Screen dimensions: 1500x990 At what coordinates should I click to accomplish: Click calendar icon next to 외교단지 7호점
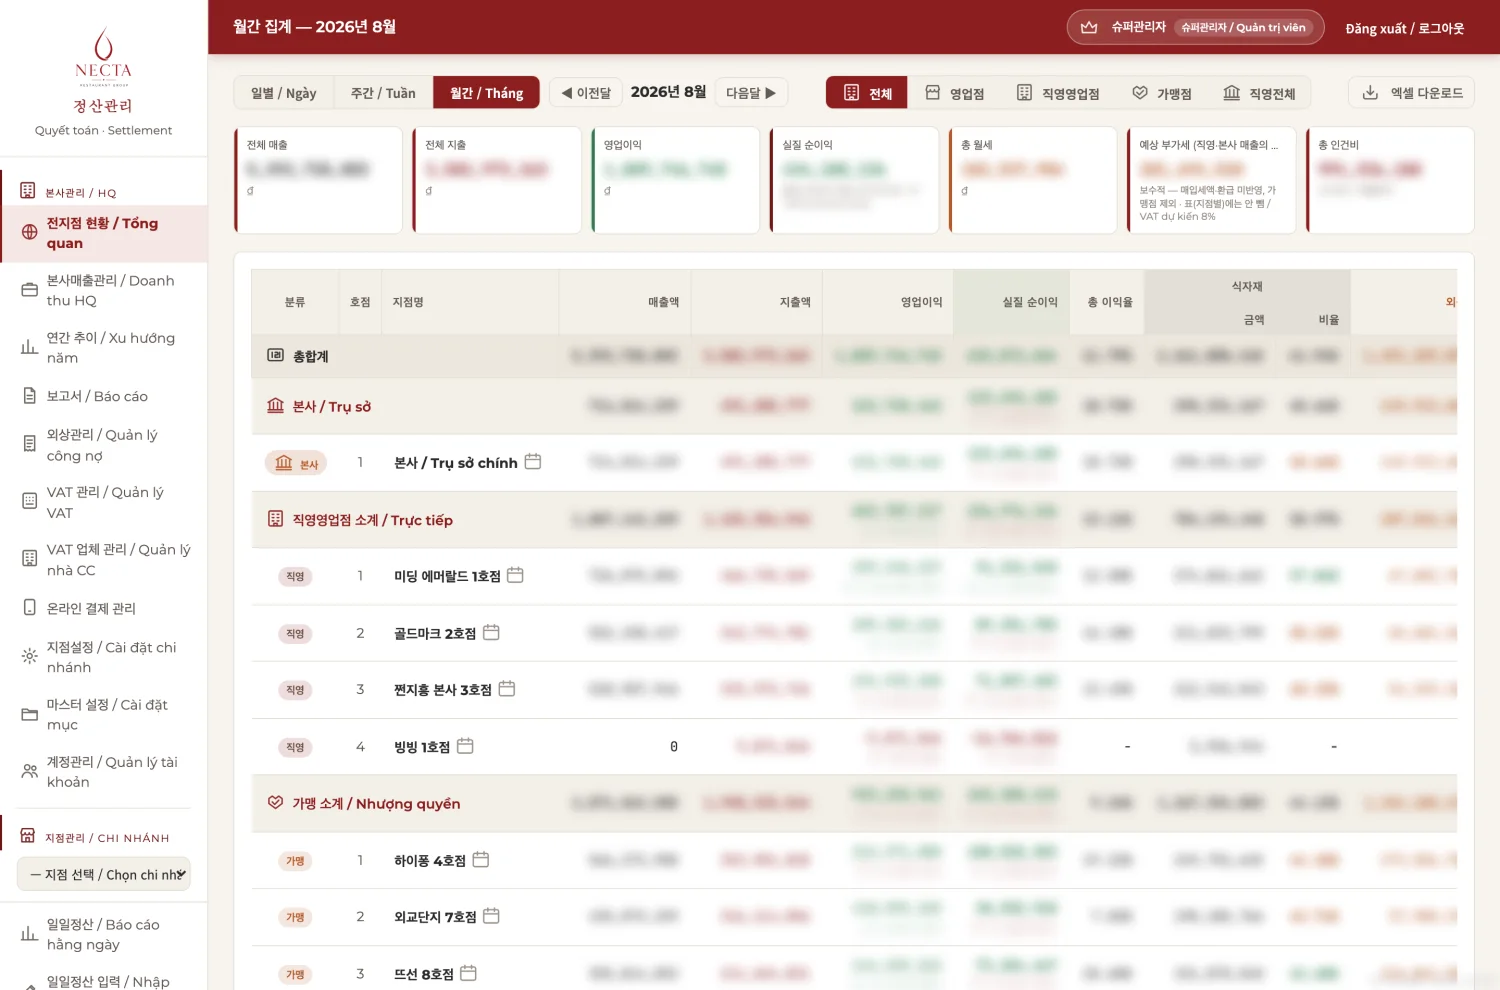point(491,916)
